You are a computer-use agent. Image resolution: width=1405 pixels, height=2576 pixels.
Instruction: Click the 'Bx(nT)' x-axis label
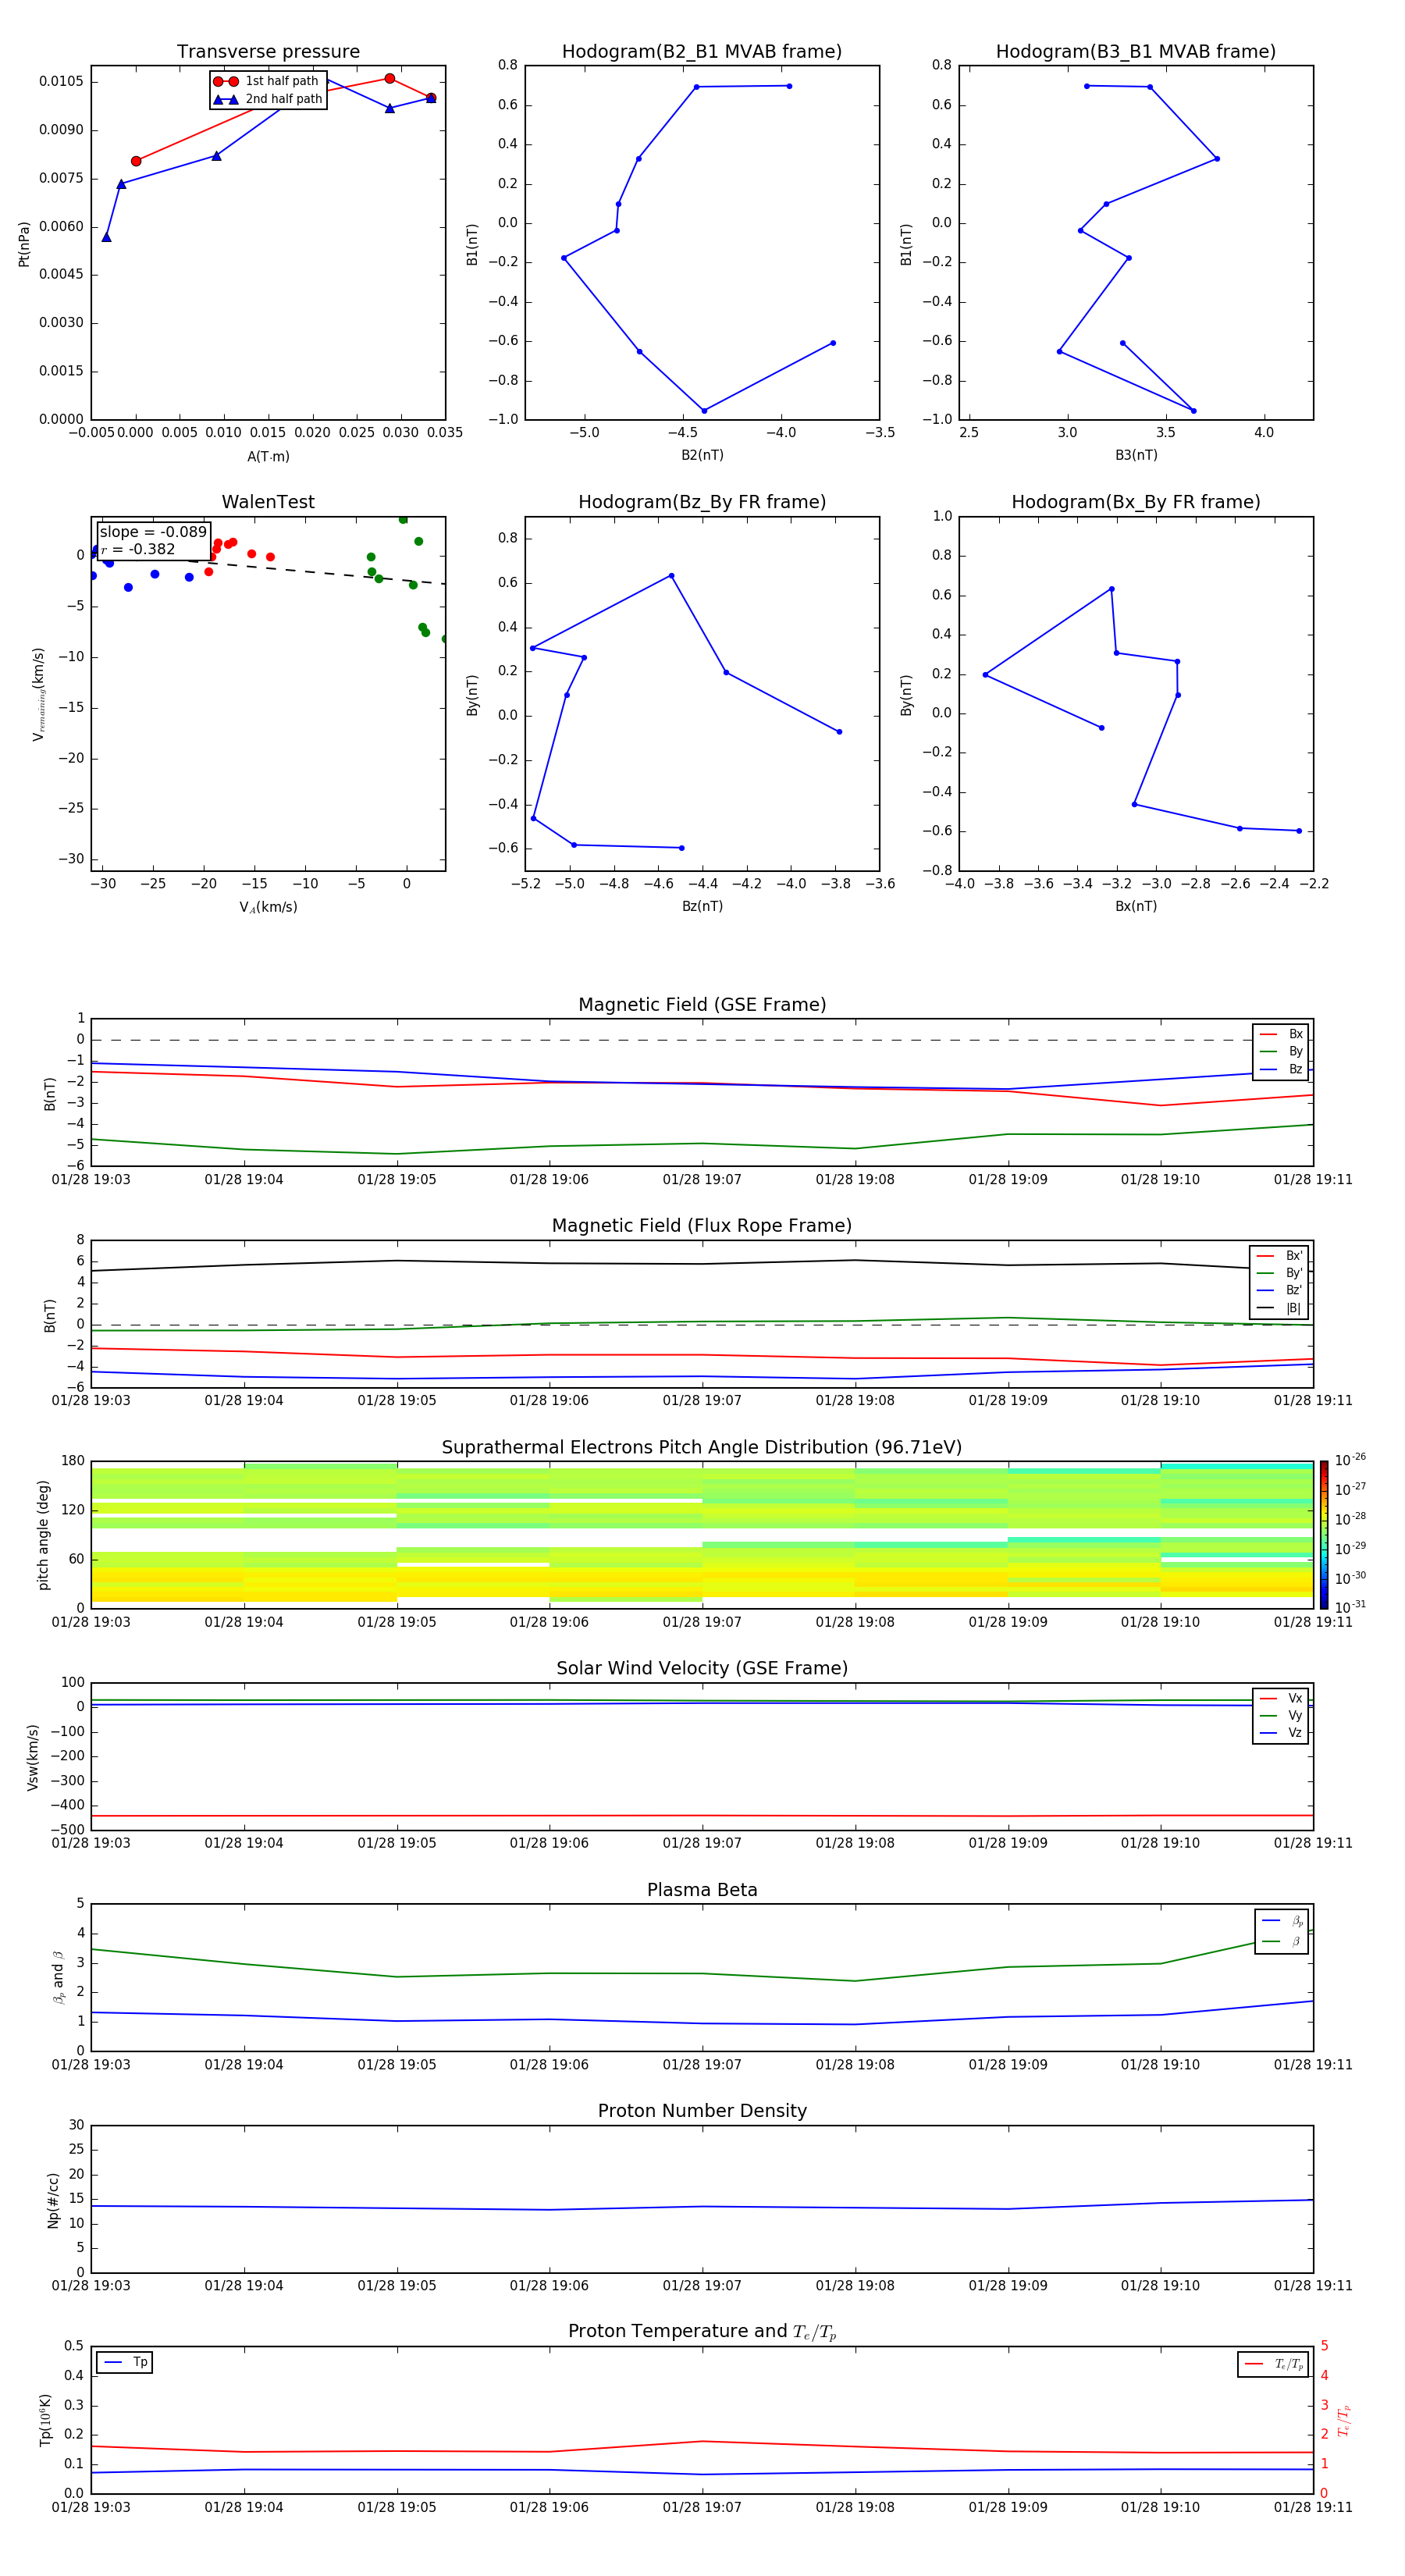[1136, 906]
